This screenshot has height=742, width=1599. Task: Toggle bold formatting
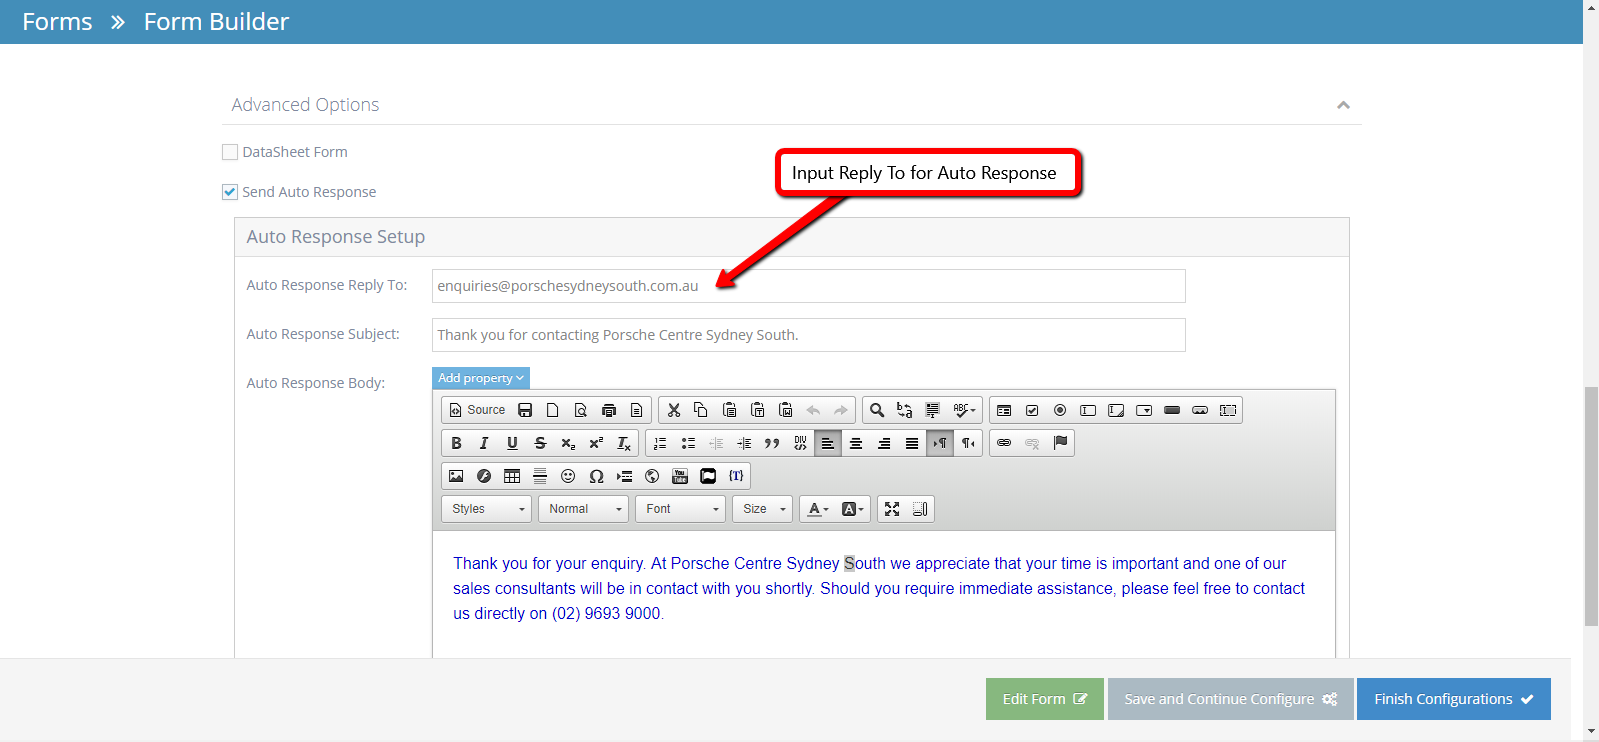pos(456,443)
